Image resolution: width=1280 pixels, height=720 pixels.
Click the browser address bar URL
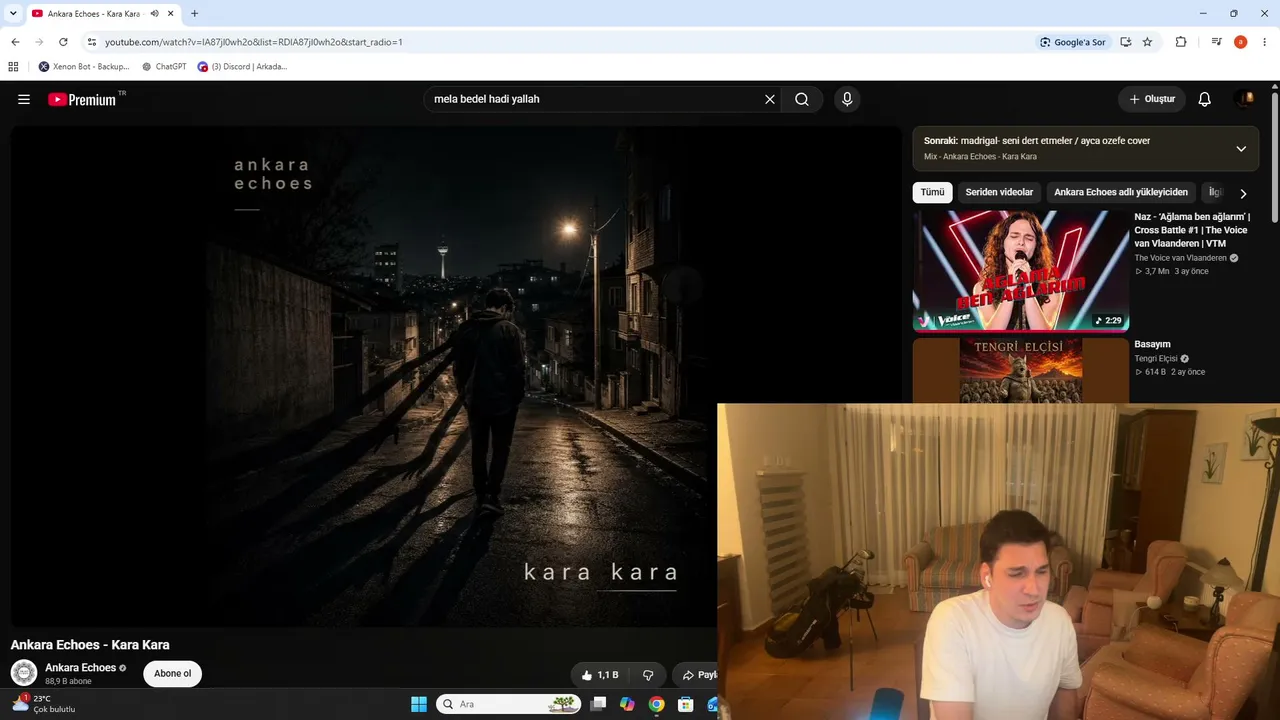[x=254, y=42]
